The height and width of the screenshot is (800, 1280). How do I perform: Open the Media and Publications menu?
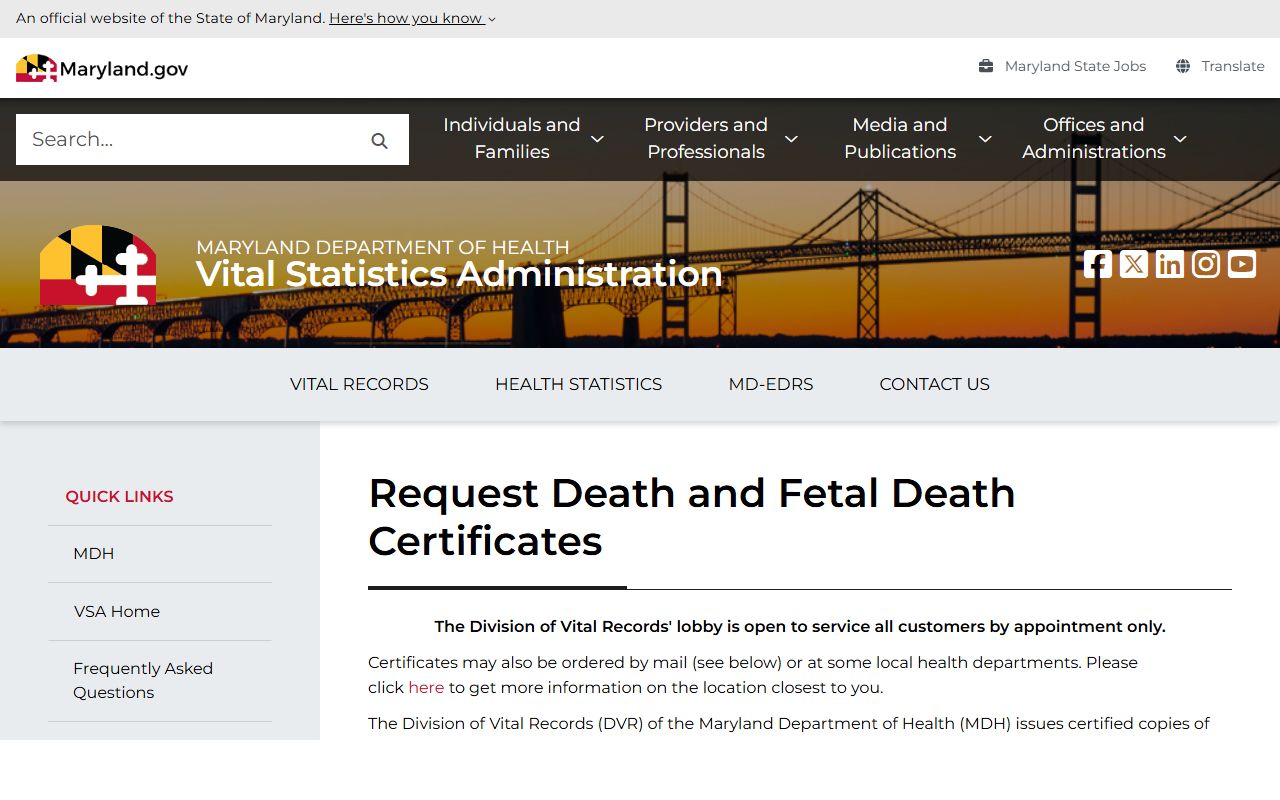pyautogui.click(x=900, y=138)
